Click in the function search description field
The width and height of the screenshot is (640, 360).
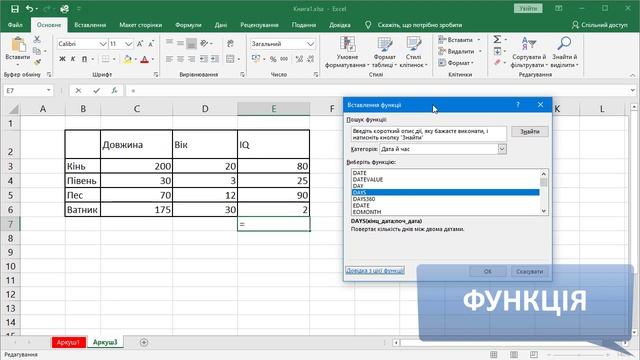(x=429, y=134)
